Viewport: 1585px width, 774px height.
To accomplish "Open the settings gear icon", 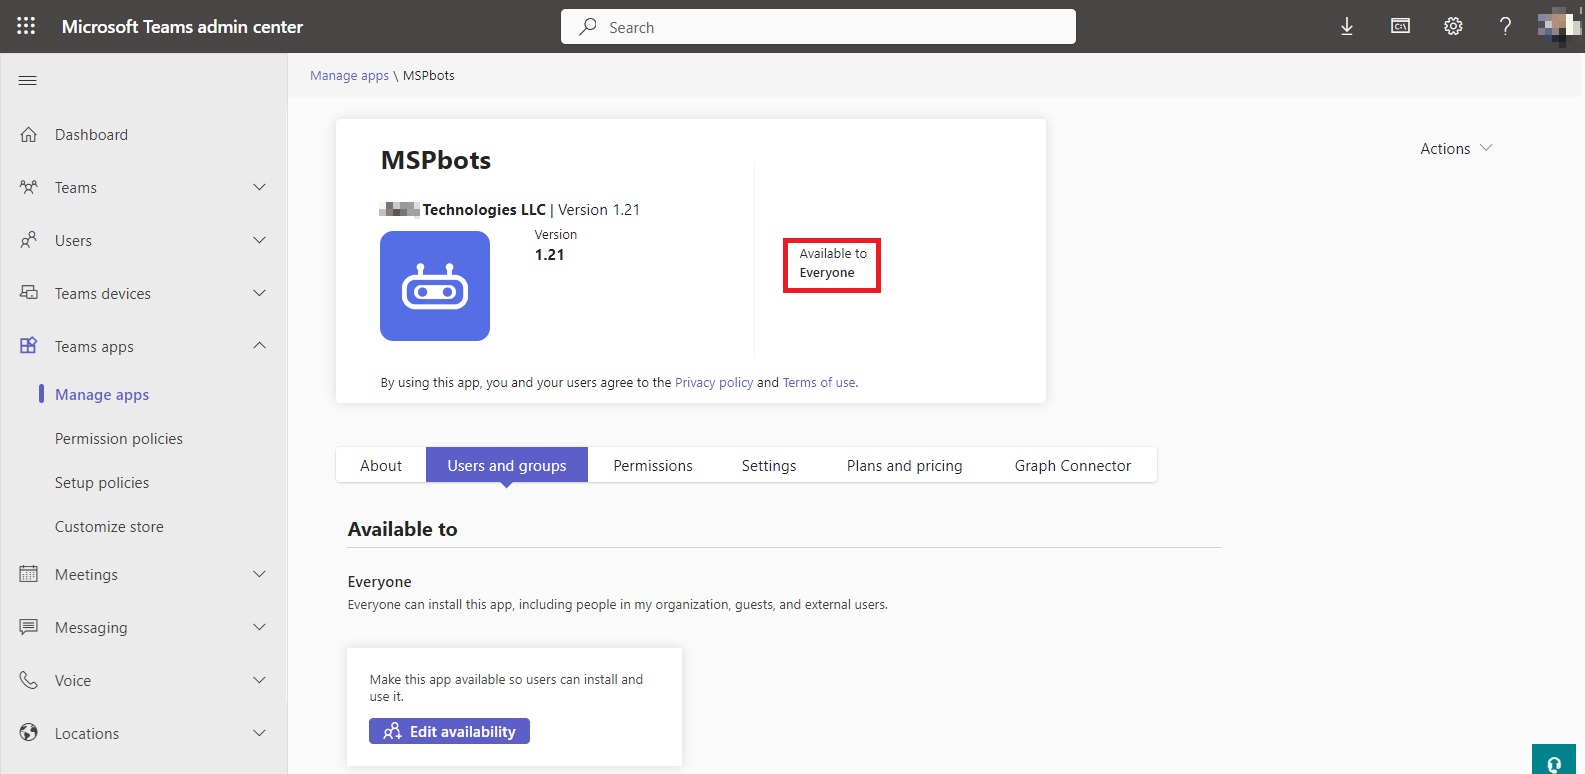I will pyautogui.click(x=1453, y=27).
